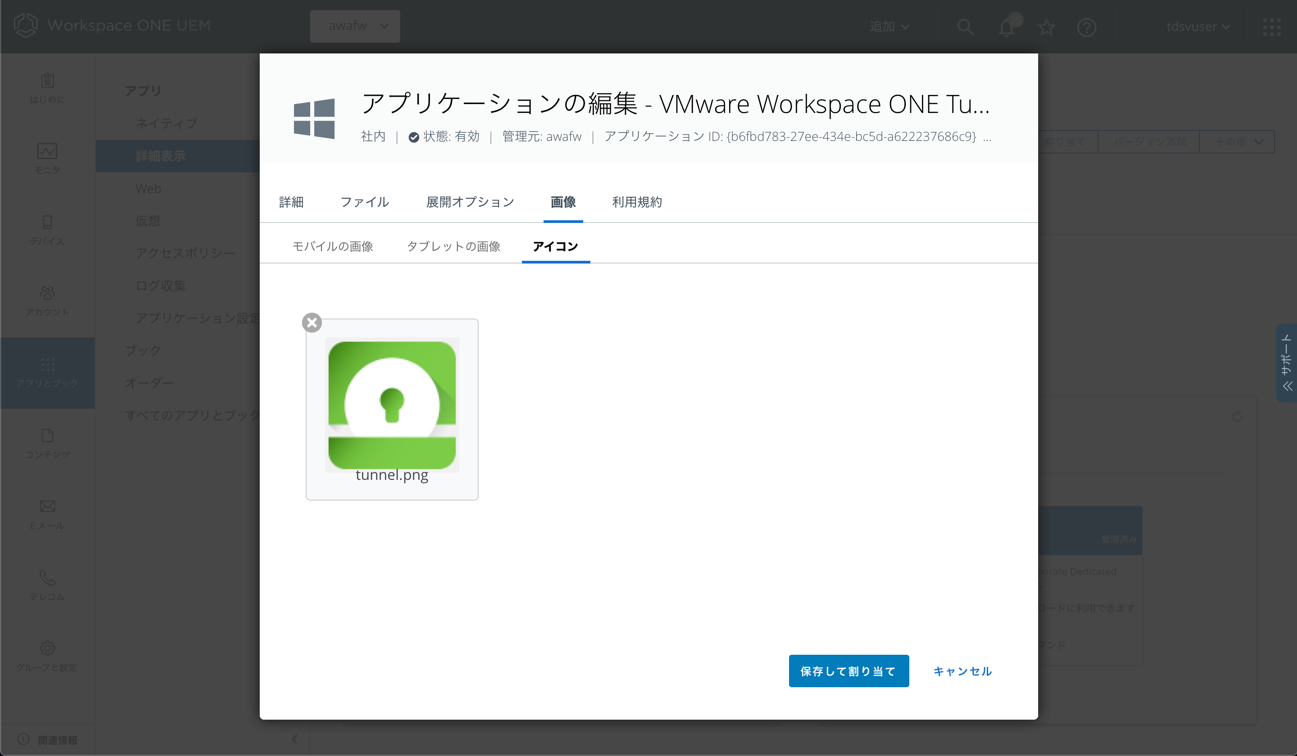Click the refresh icon behind the dialog

(x=1237, y=417)
